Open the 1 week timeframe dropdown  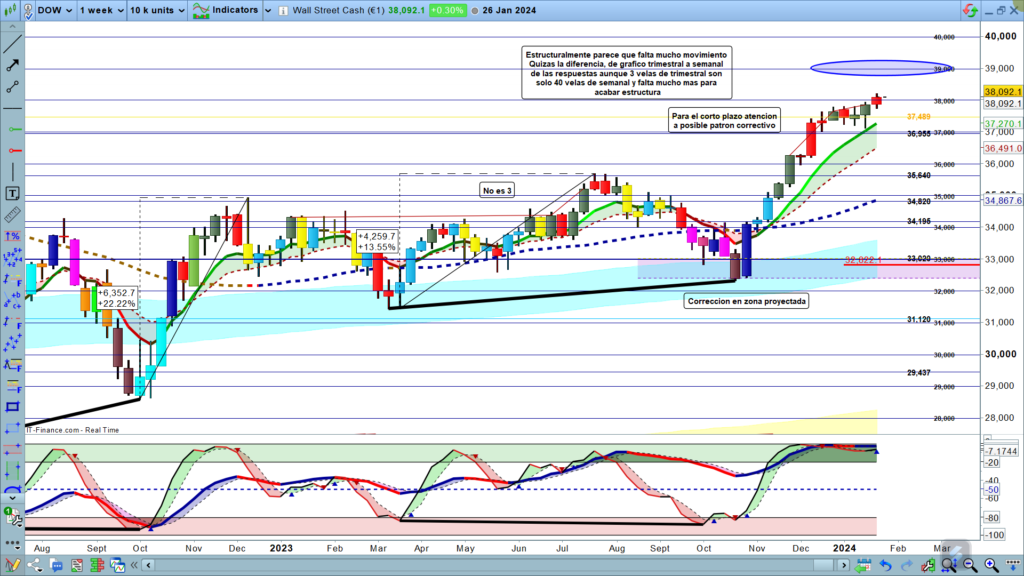(x=101, y=10)
